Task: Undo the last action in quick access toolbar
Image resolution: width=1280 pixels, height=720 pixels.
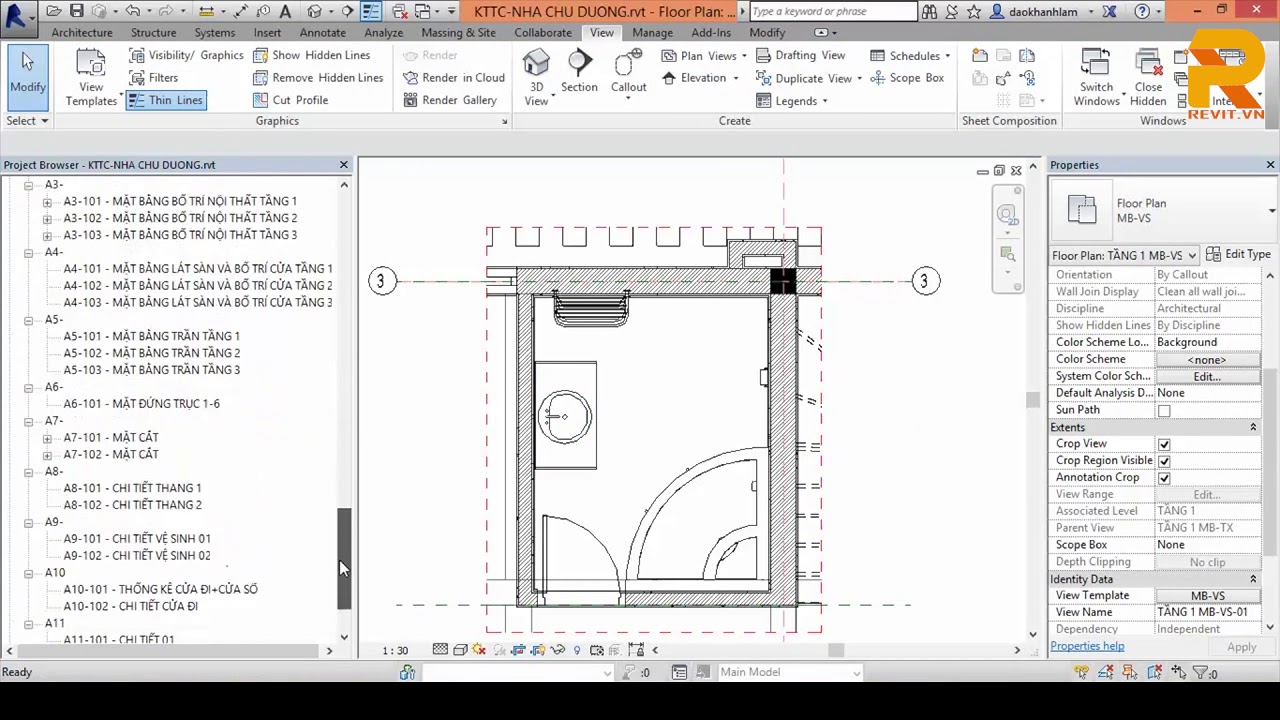Action: click(133, 11)
